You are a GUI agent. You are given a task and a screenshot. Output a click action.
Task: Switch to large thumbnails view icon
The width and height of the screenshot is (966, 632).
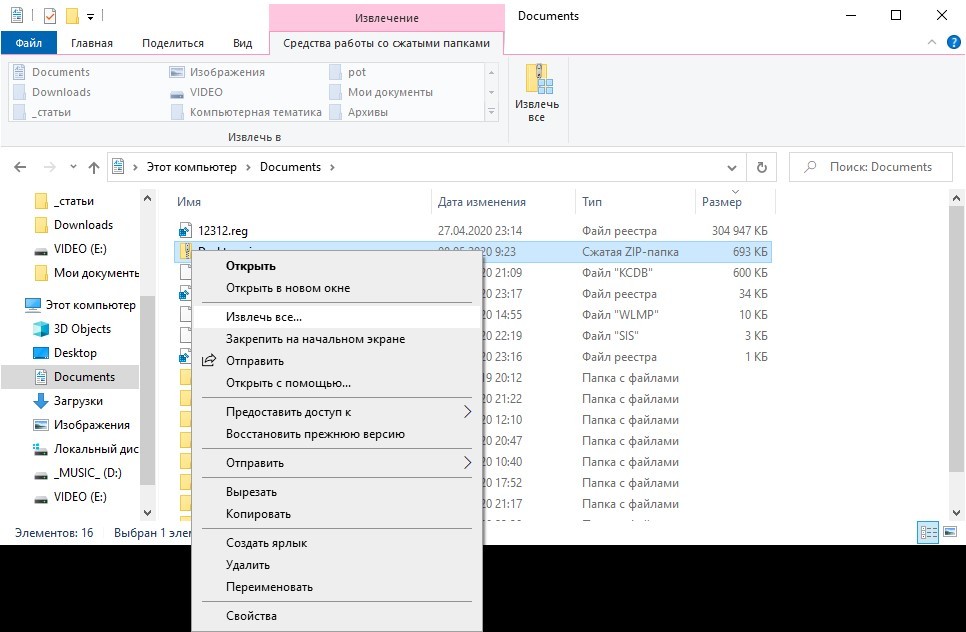(949, 532)
